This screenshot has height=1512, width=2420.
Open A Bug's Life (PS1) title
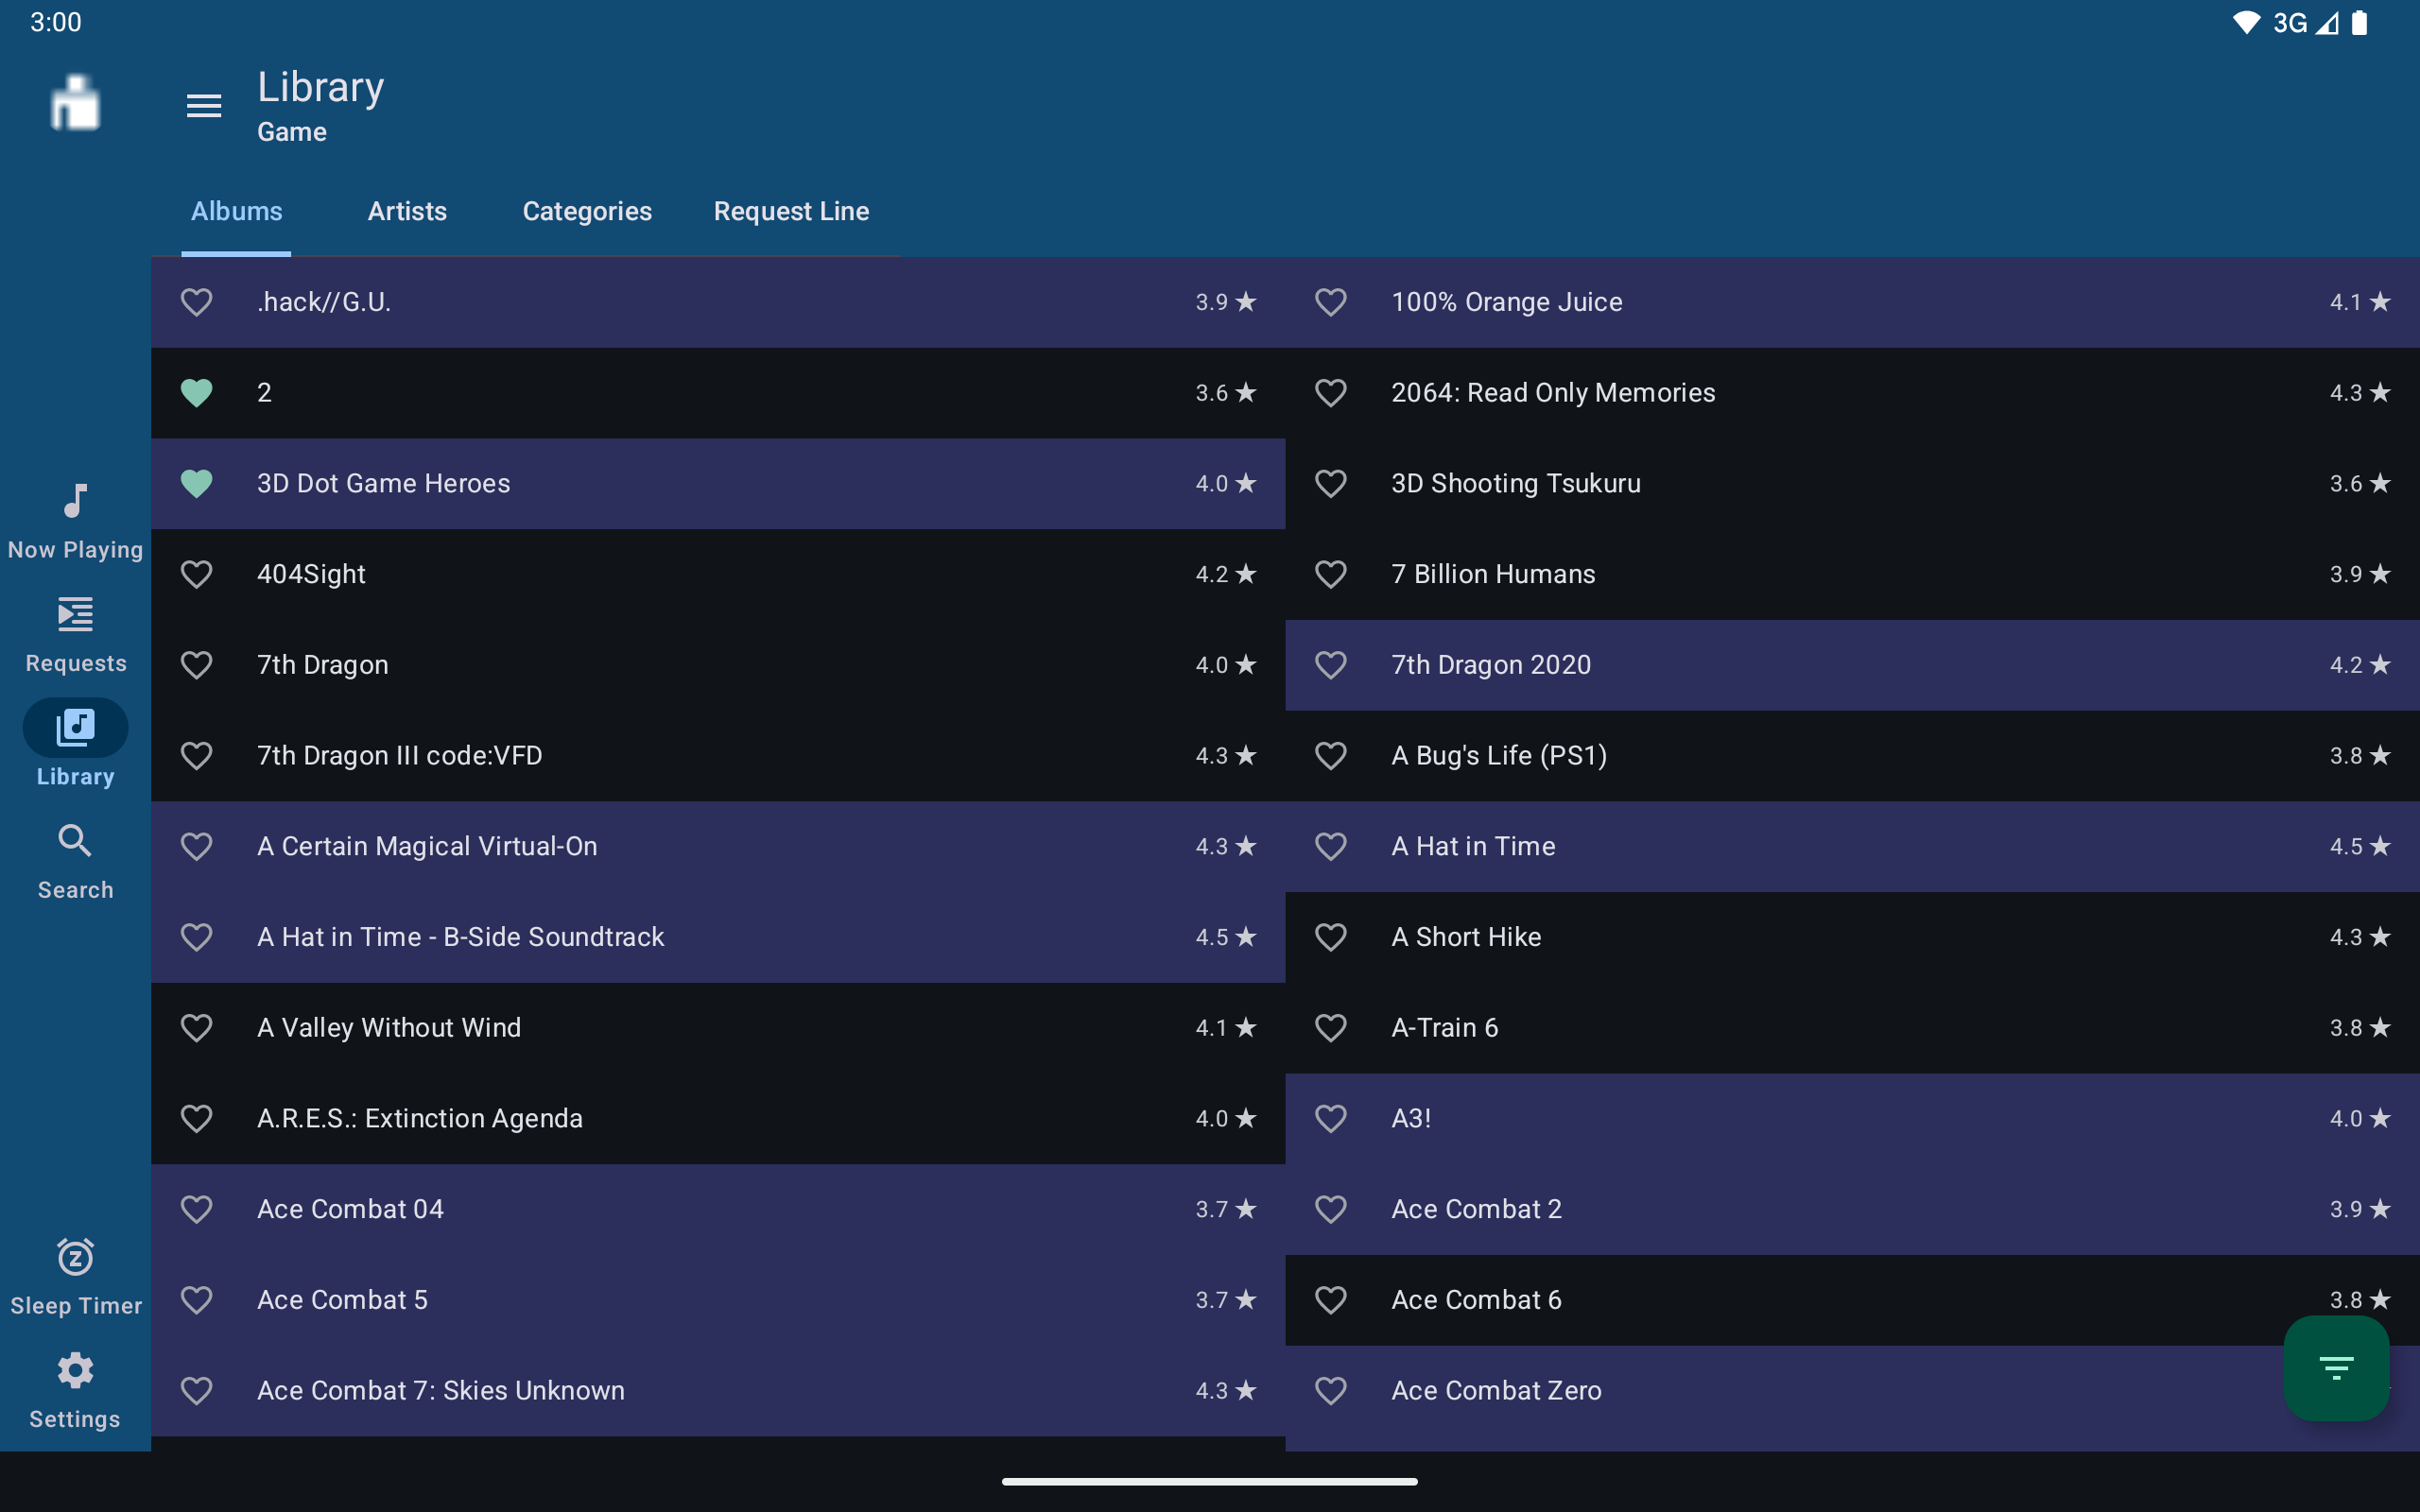(x=1499, y=756)
